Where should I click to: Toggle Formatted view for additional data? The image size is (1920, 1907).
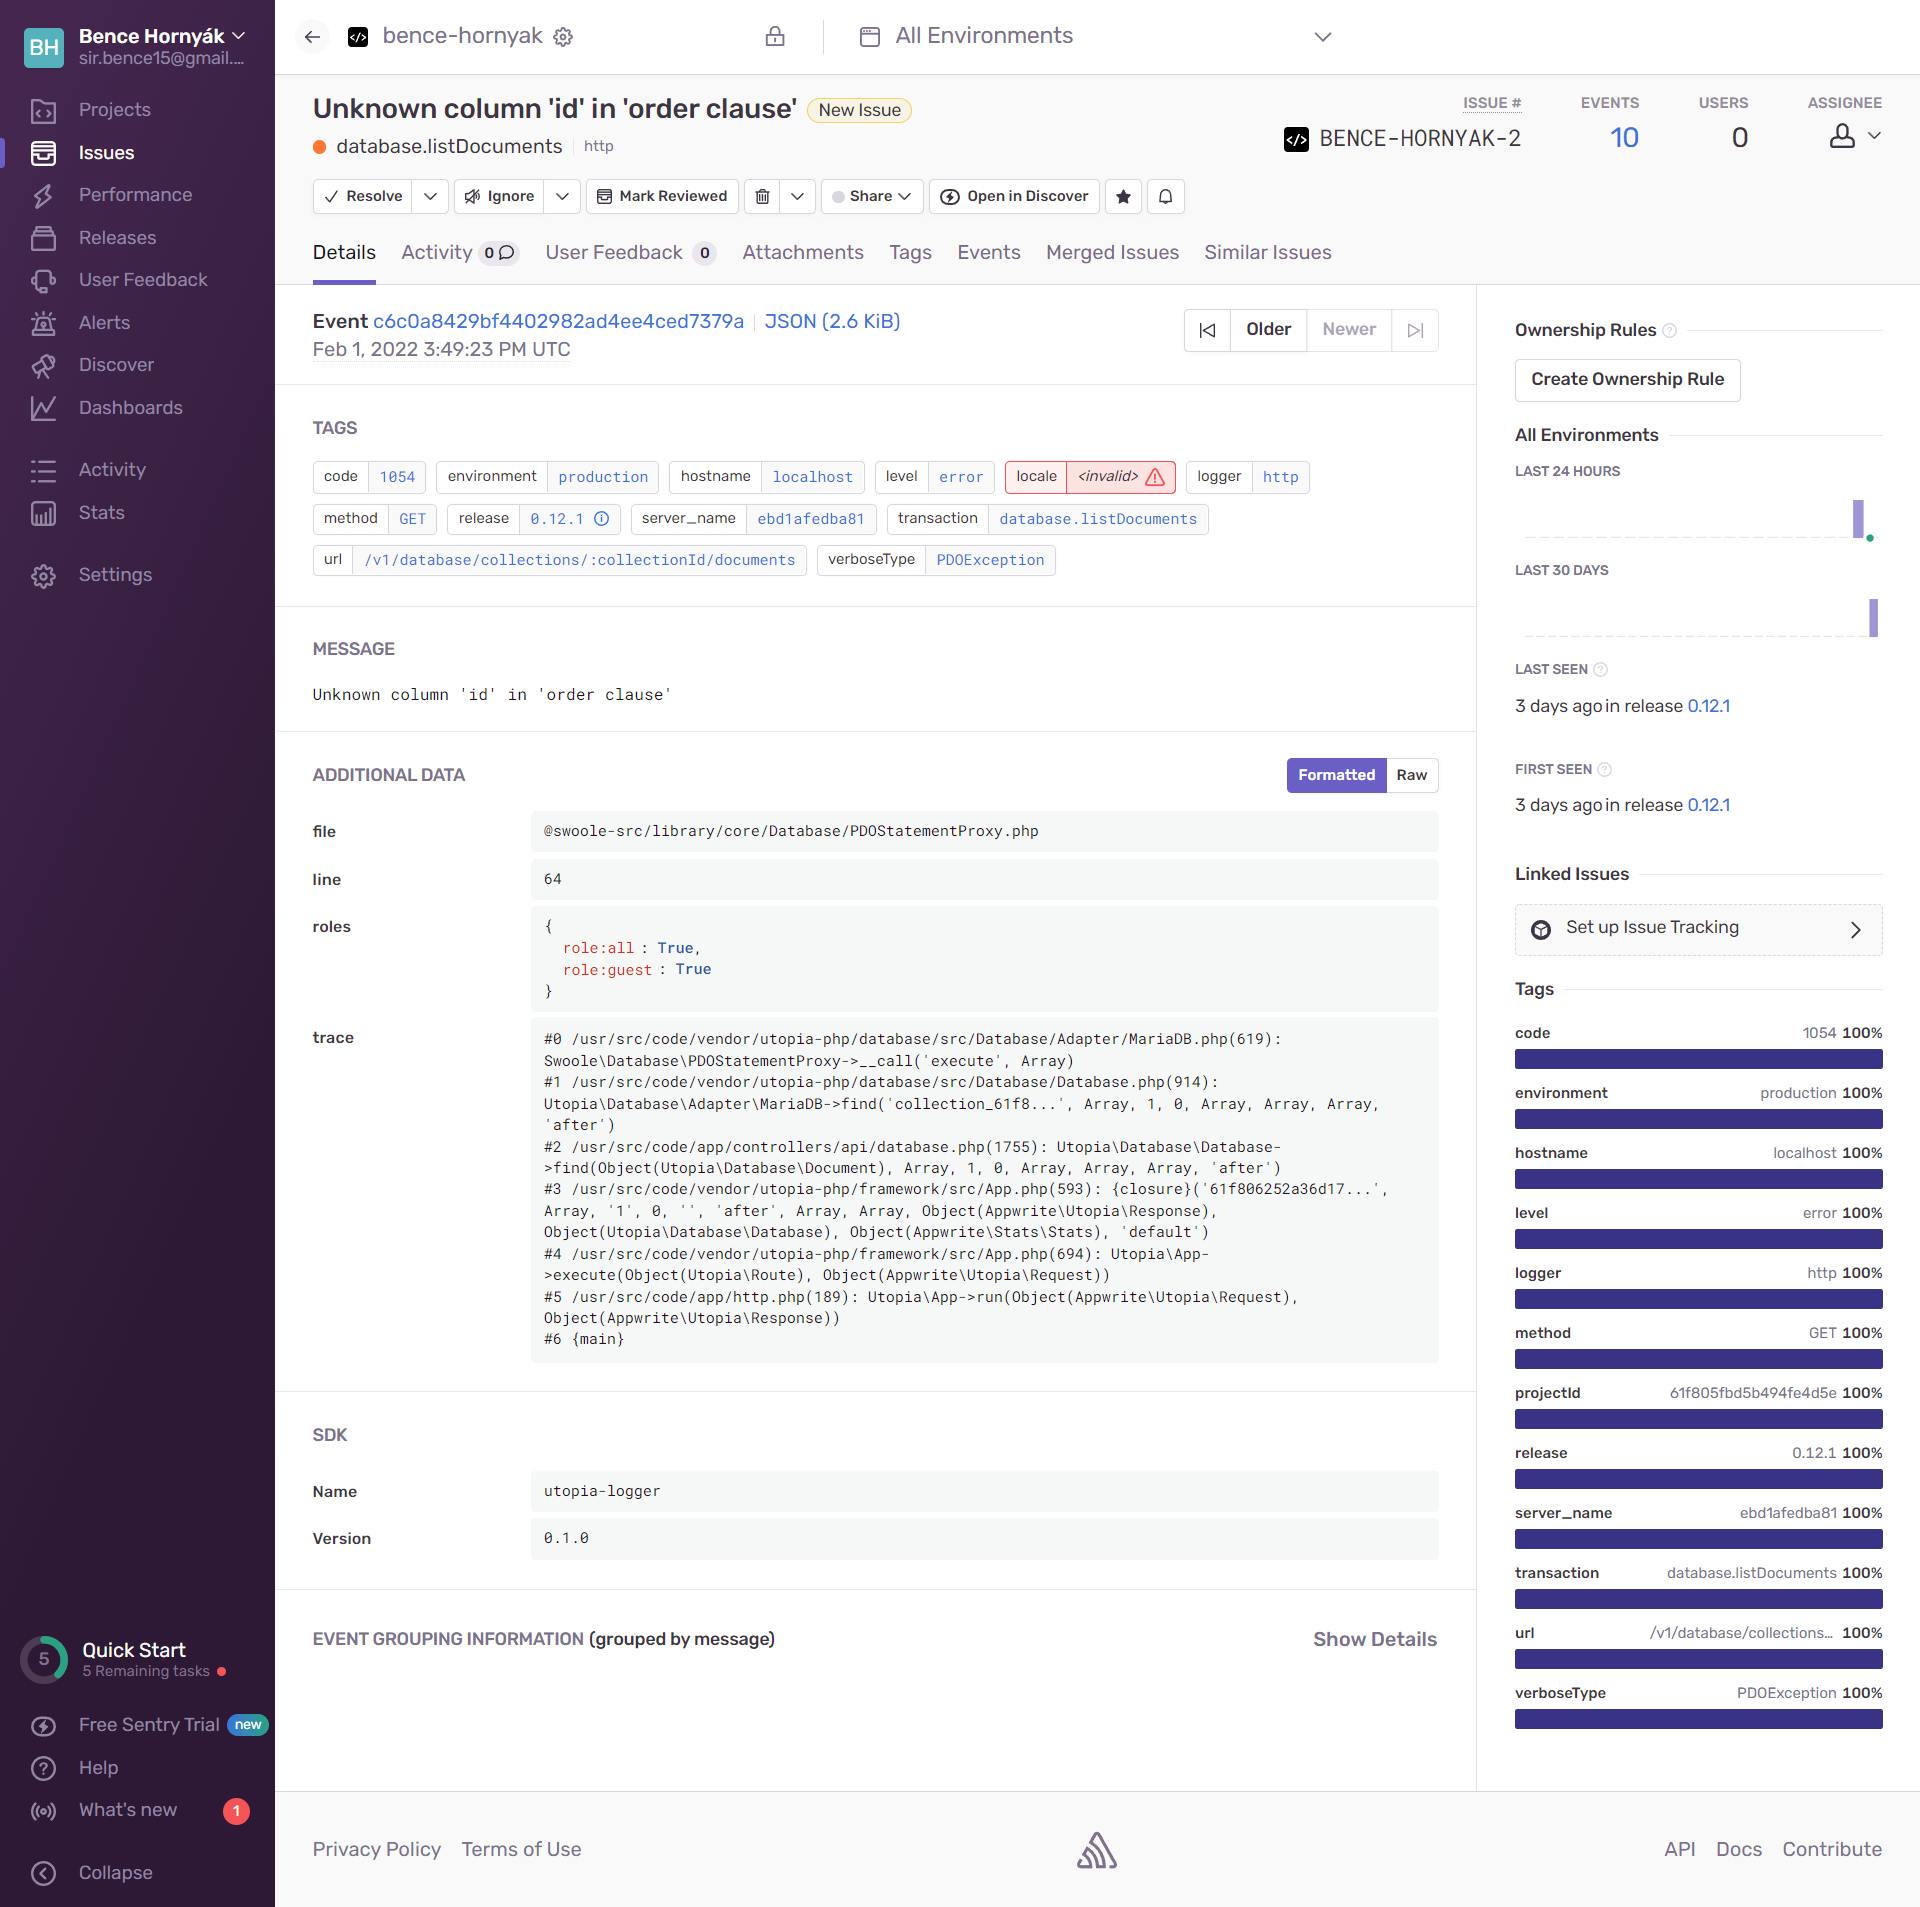[x=1336, y=775]
